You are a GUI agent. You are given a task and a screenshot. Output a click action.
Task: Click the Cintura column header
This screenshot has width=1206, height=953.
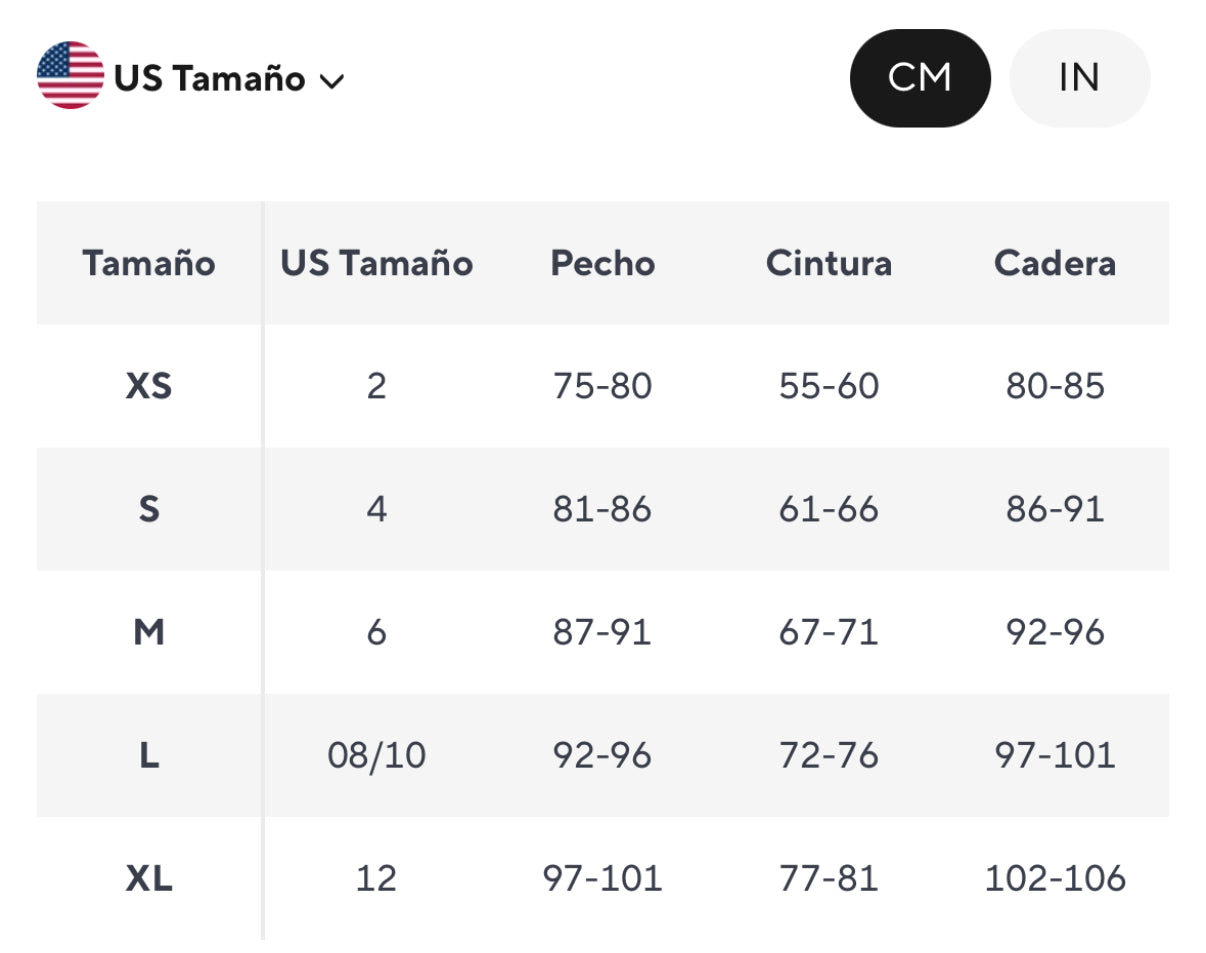[x=828, y=263]
